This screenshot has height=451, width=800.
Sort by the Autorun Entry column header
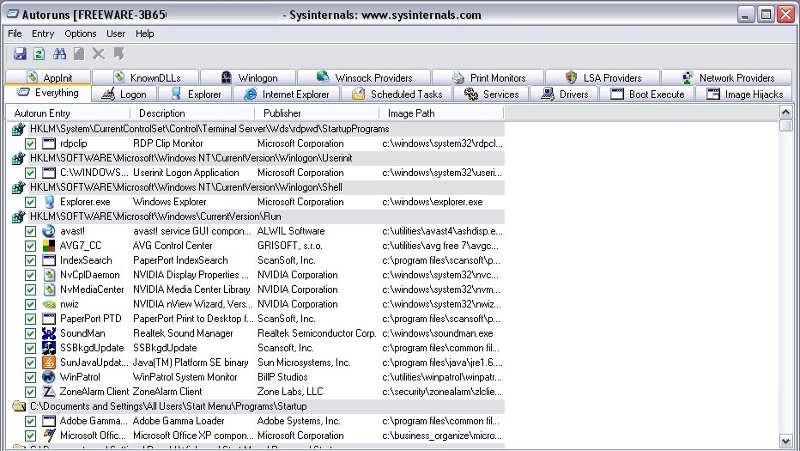[68, 113]
